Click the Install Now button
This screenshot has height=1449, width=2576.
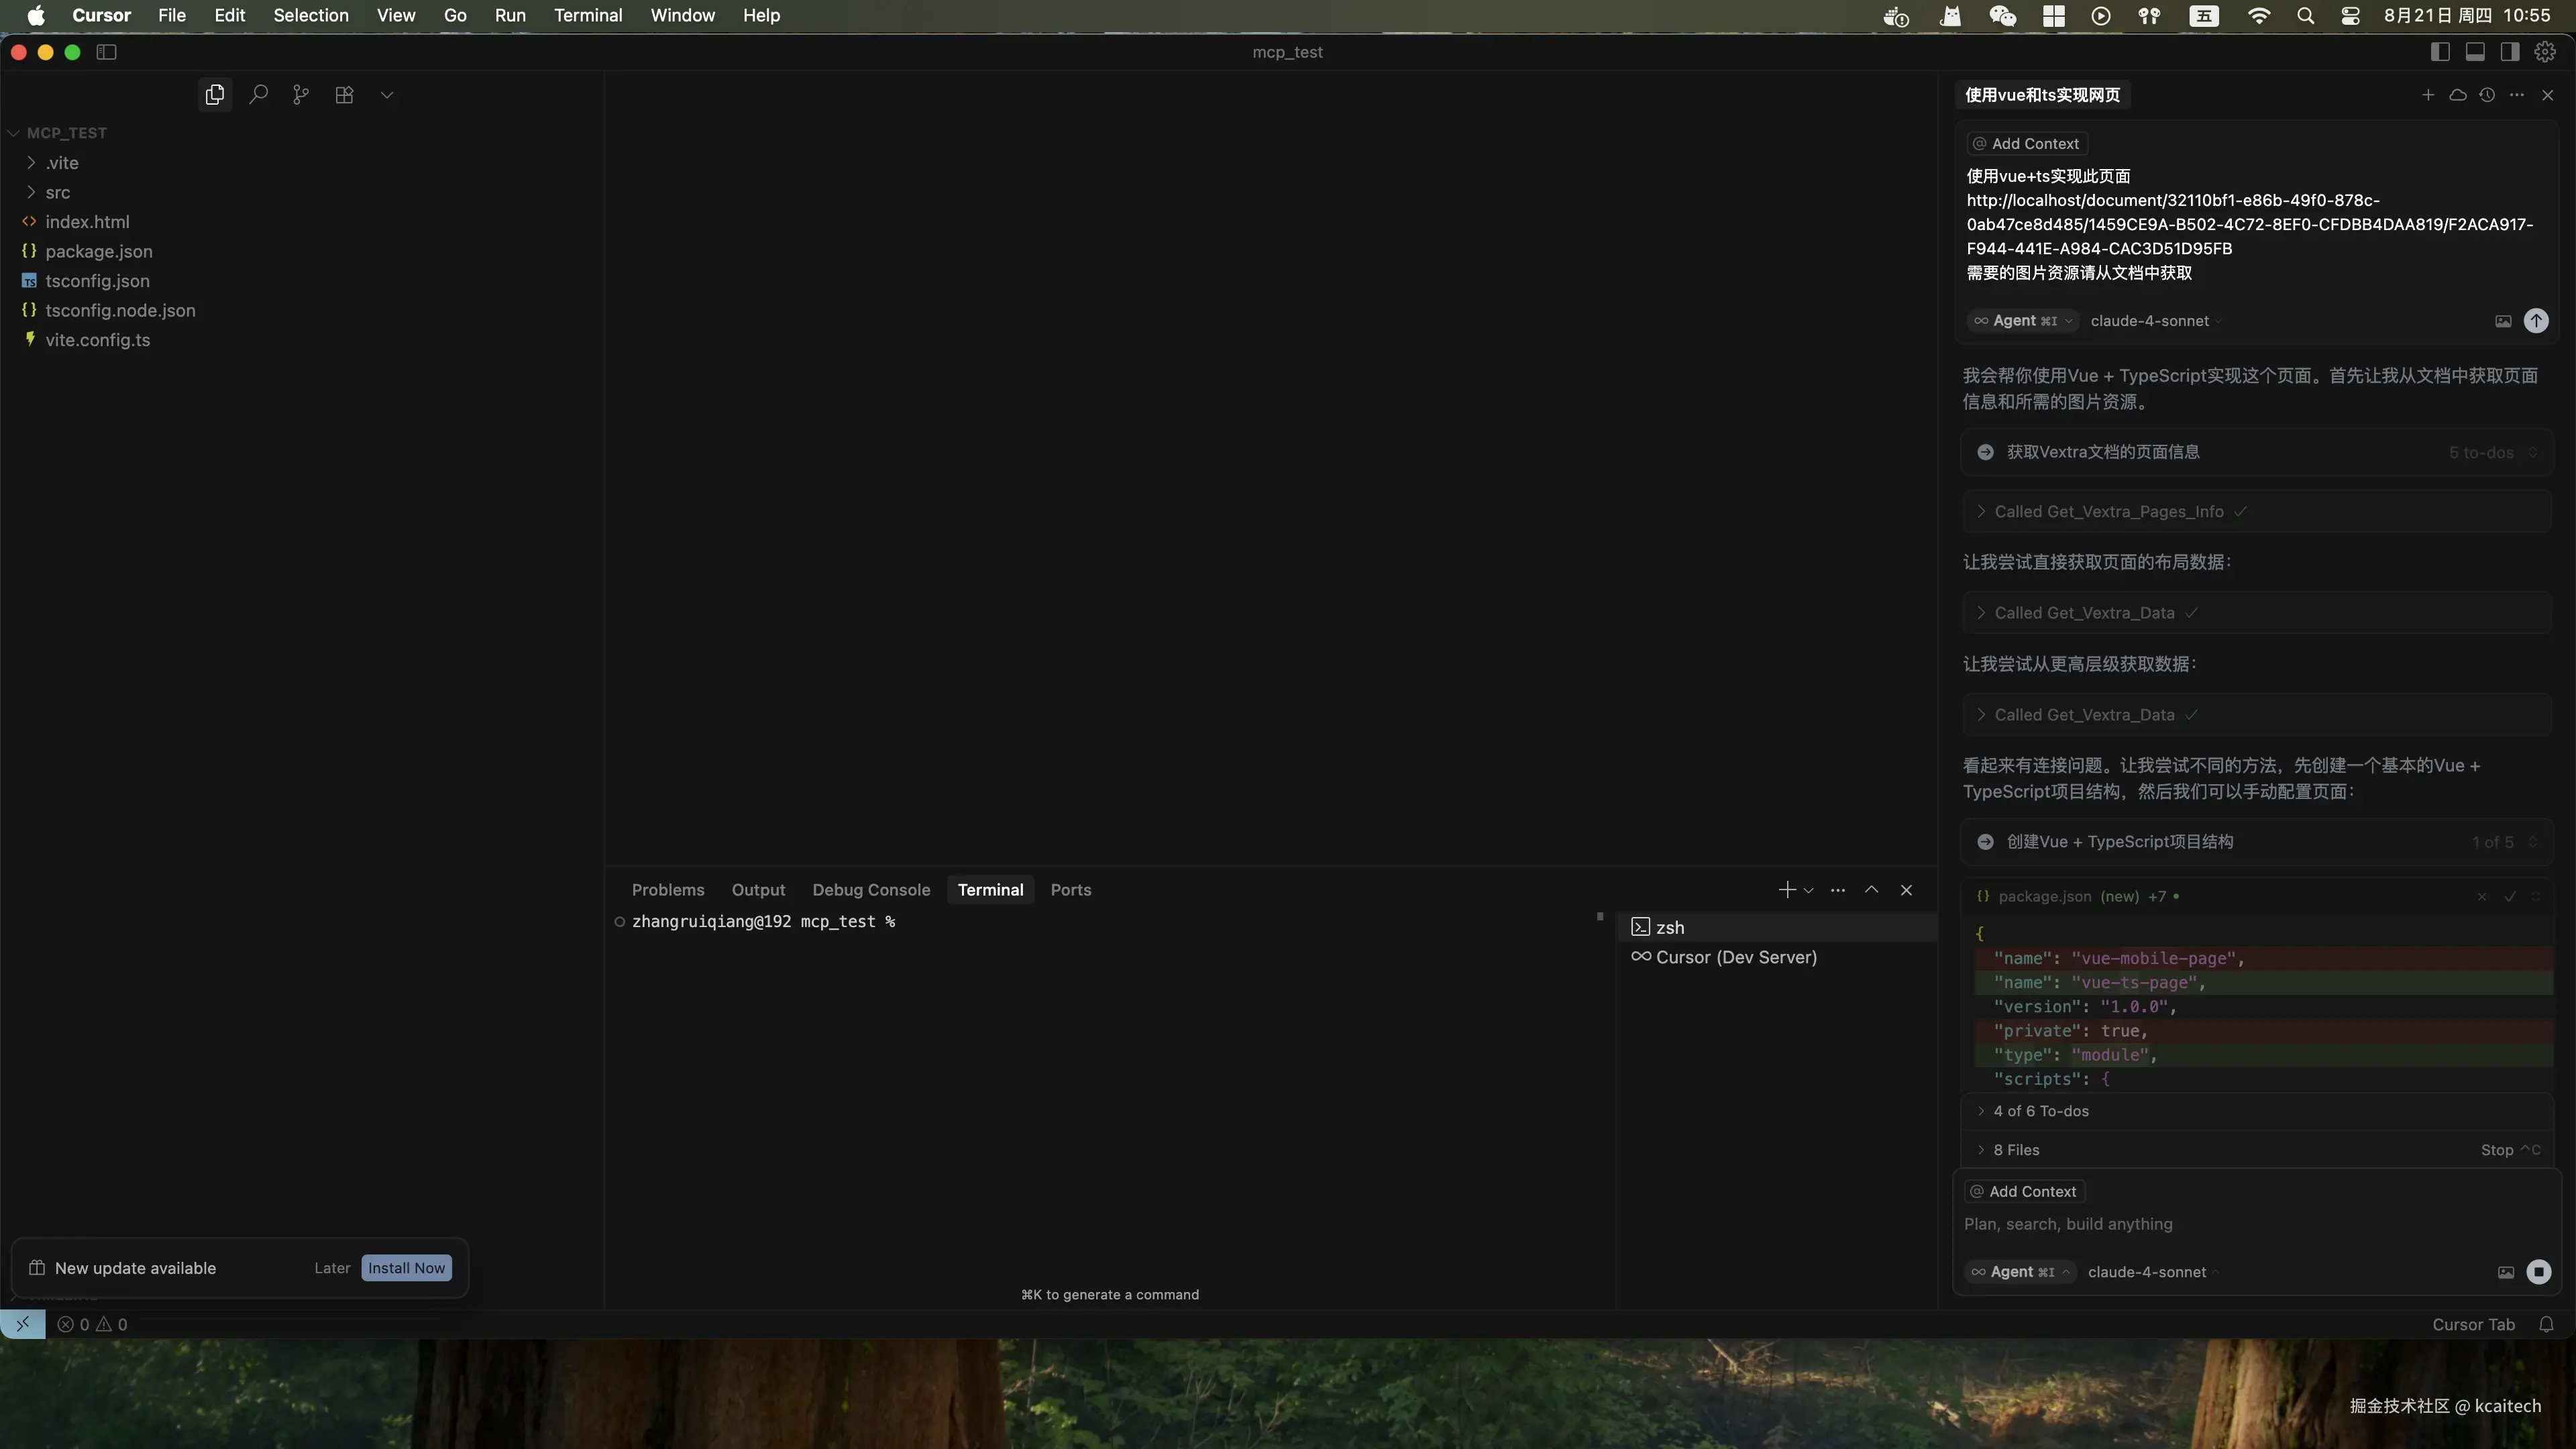(x=406, y=1268)
